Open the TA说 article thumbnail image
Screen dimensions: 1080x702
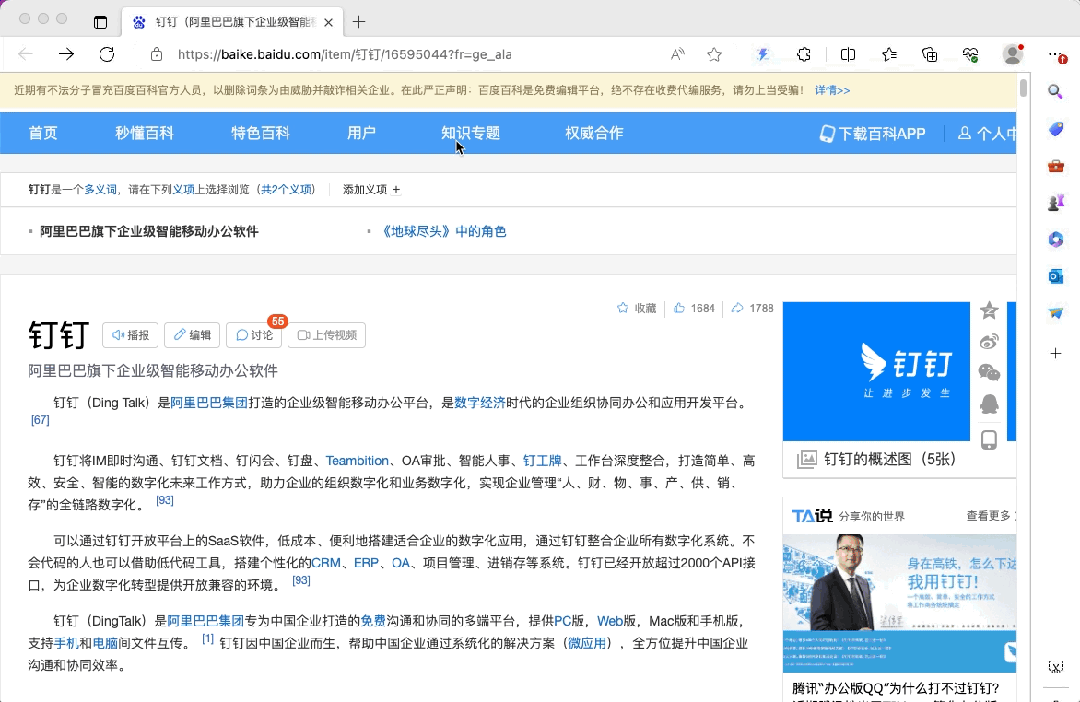pos(899,603)
